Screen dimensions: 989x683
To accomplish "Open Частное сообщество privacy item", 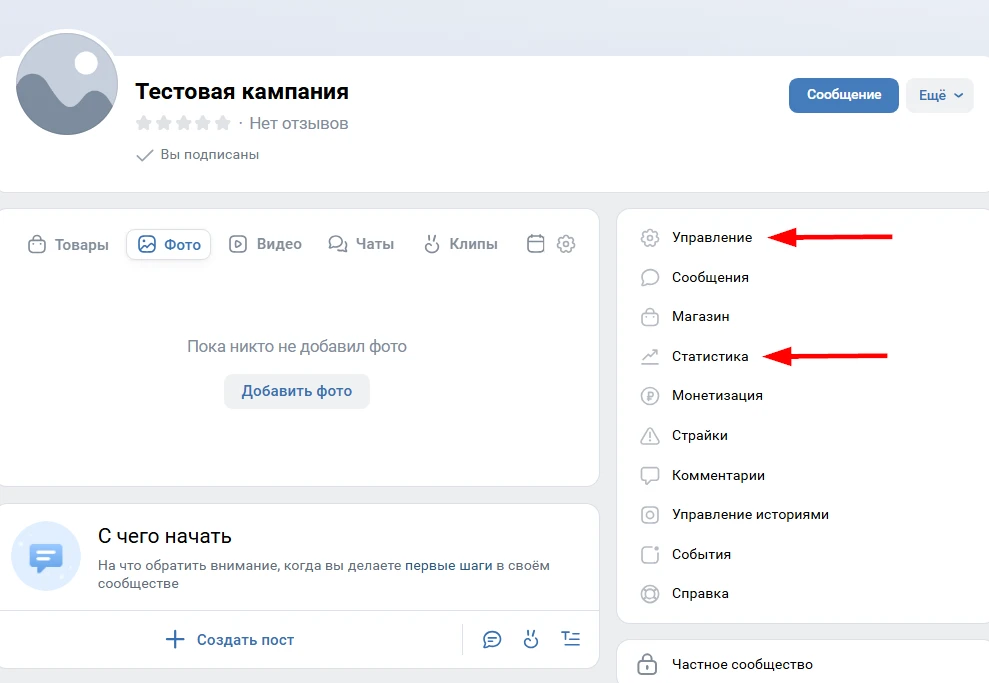I will point(741,664).
